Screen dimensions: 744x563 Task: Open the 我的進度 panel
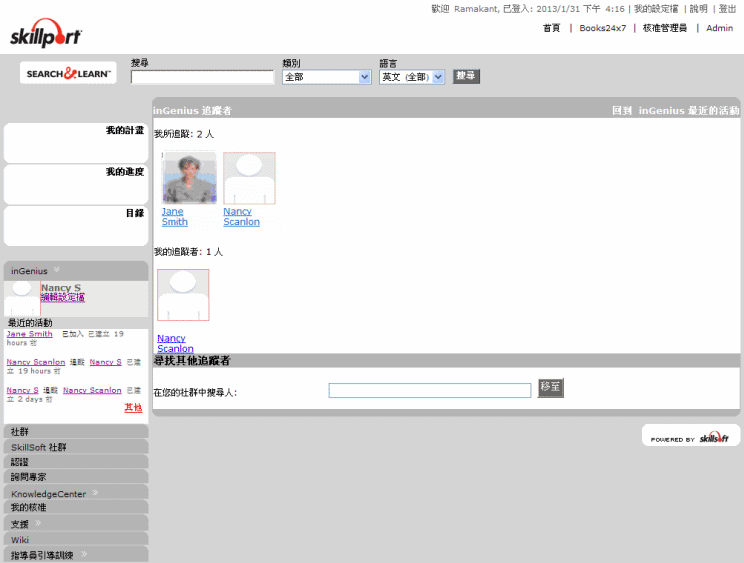click(76, 185)
